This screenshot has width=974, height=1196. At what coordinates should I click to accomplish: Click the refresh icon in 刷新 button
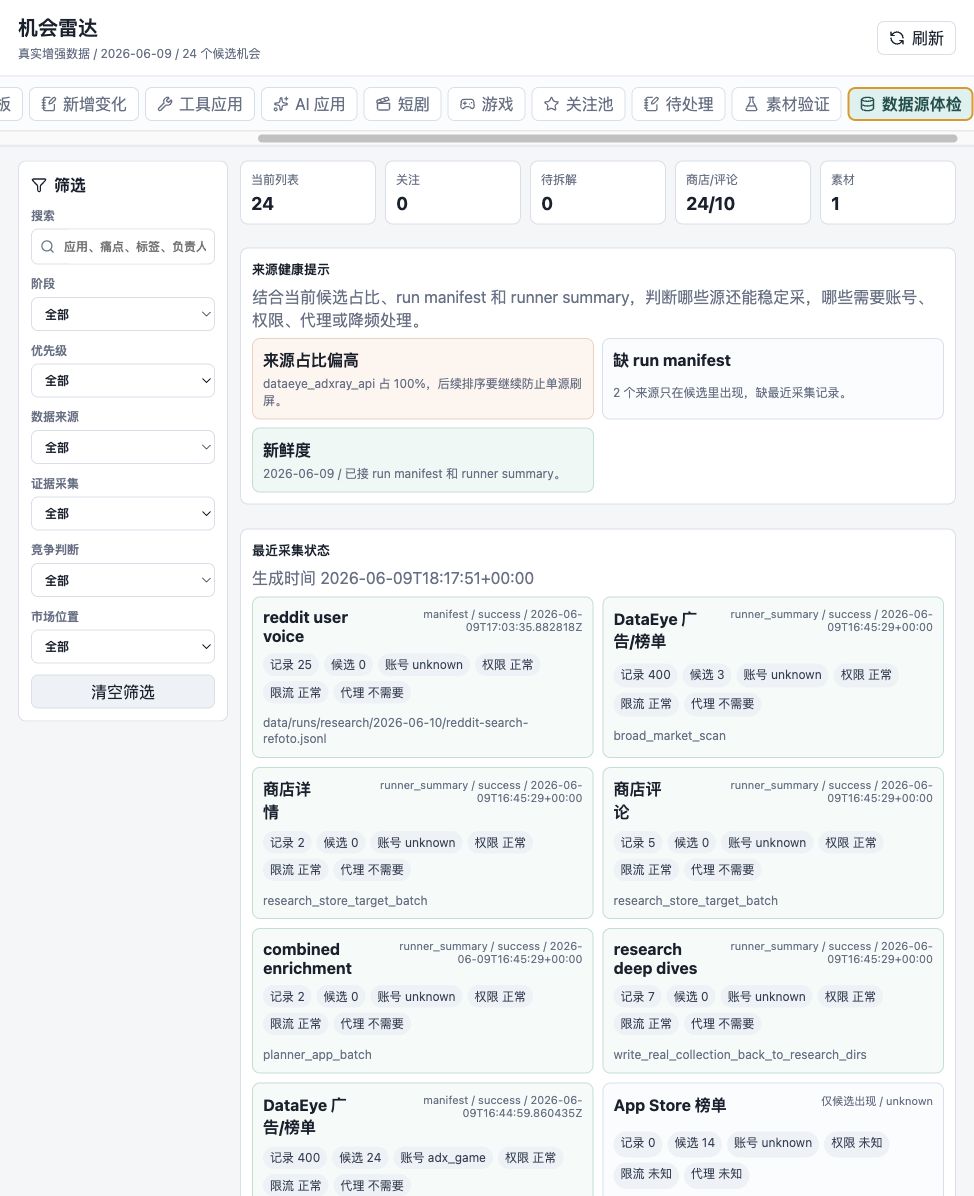pos(897,38)
